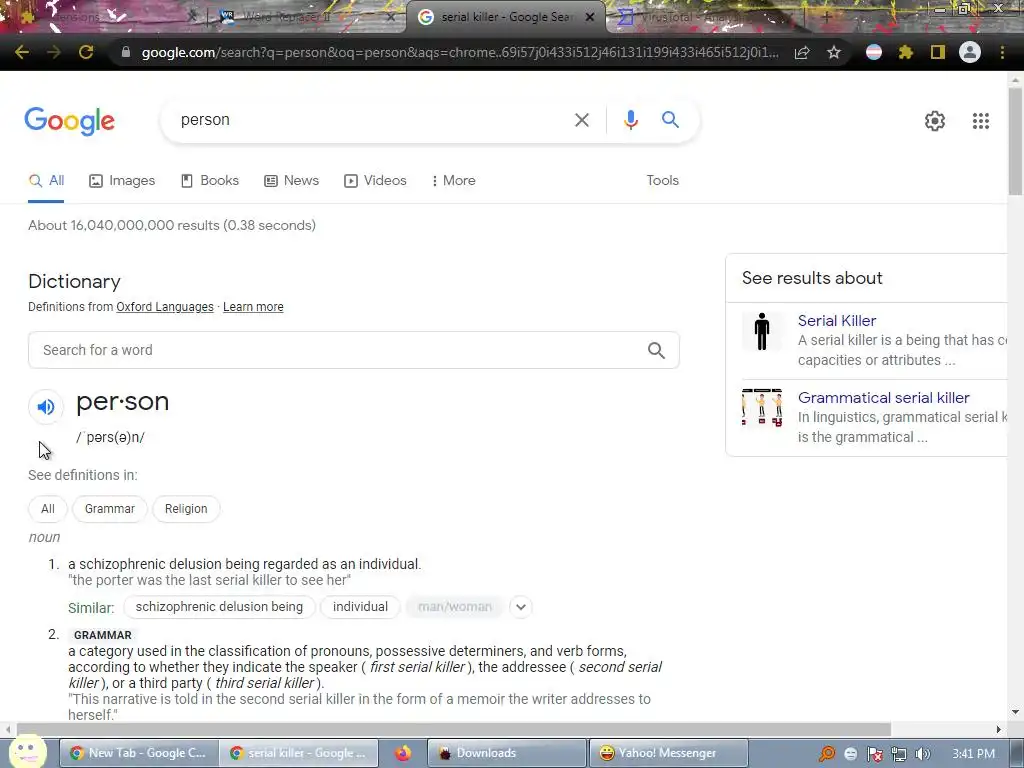Expand more similar words chevron
Image resolution: width=1024 pixels, height=768 pixels.
[520, 607]
